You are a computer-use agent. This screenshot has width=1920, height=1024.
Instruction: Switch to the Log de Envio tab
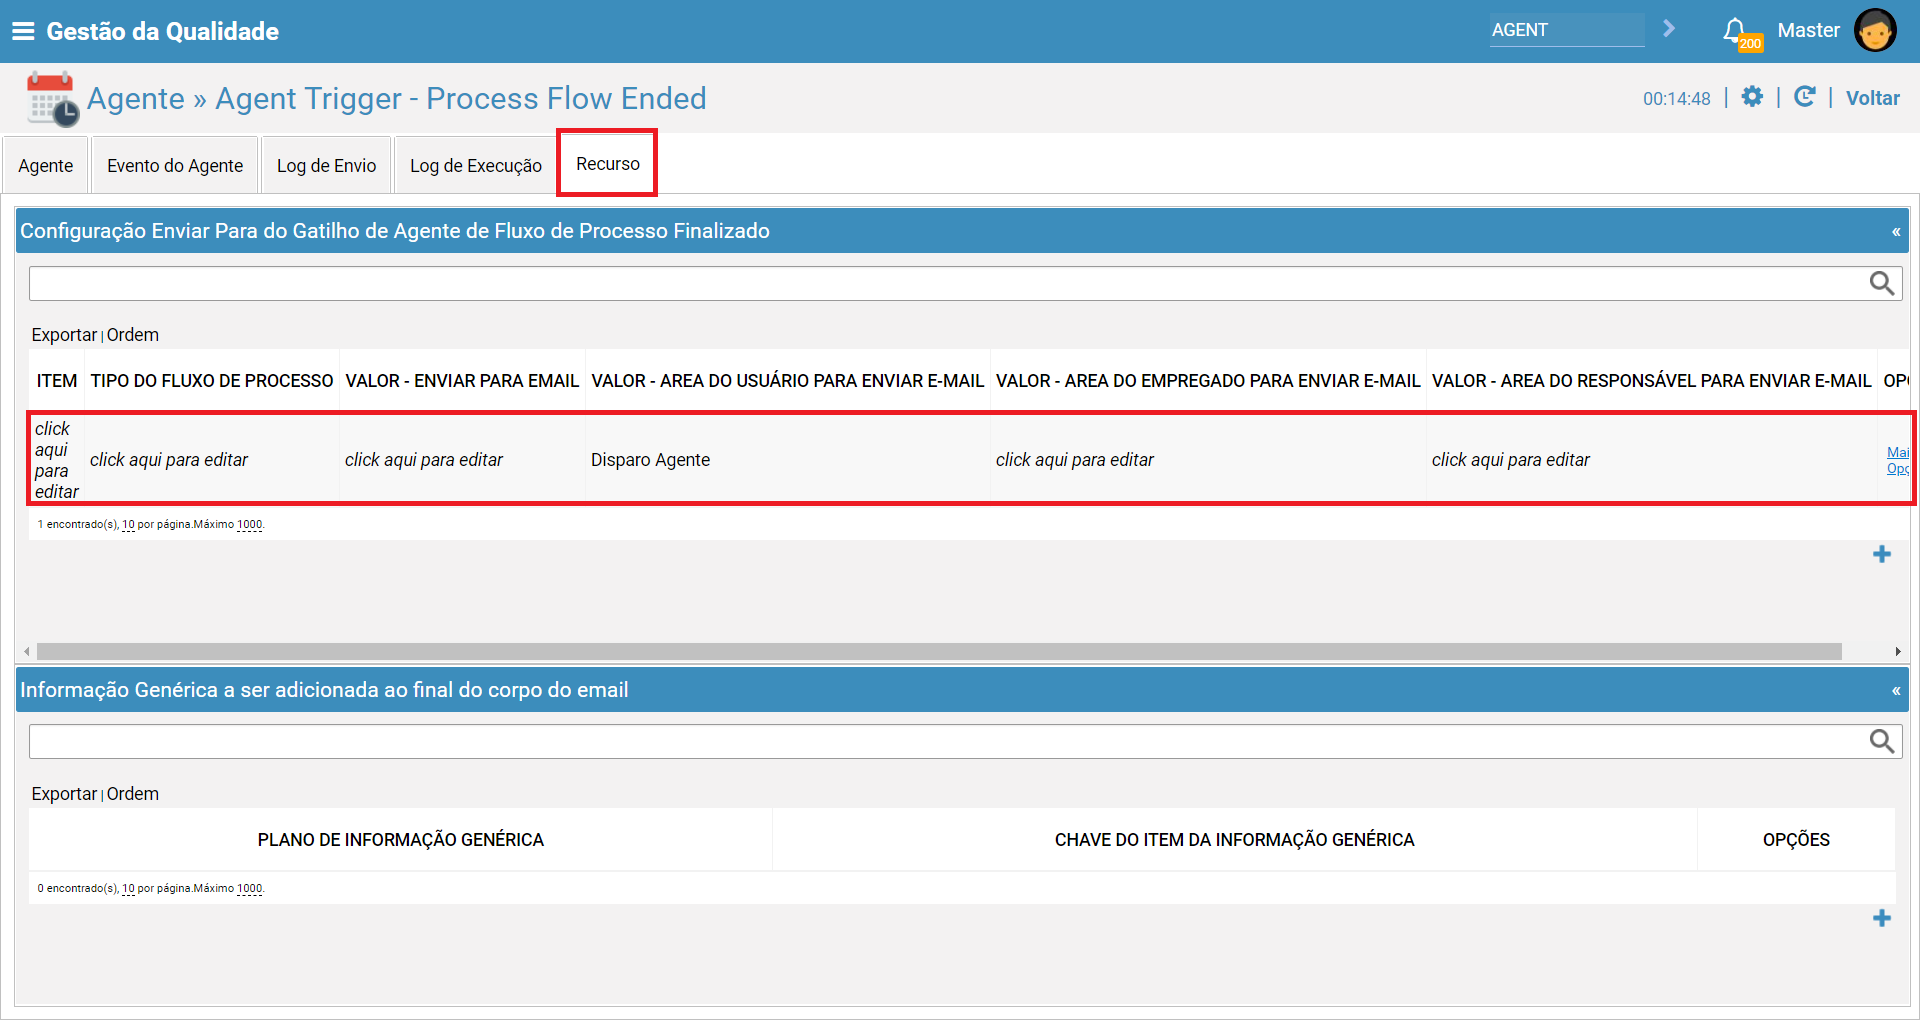326,166
